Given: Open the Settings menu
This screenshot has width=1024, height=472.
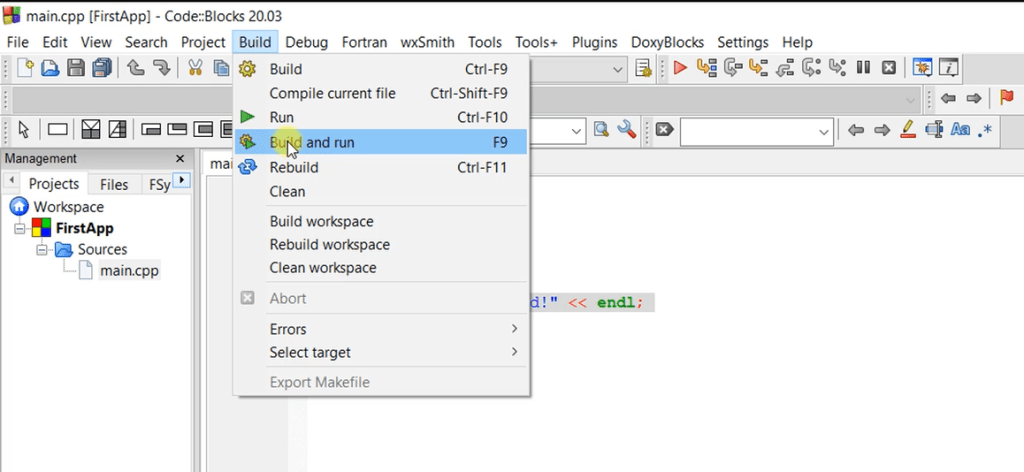Looking at the screenshot, I should [743, 42].
